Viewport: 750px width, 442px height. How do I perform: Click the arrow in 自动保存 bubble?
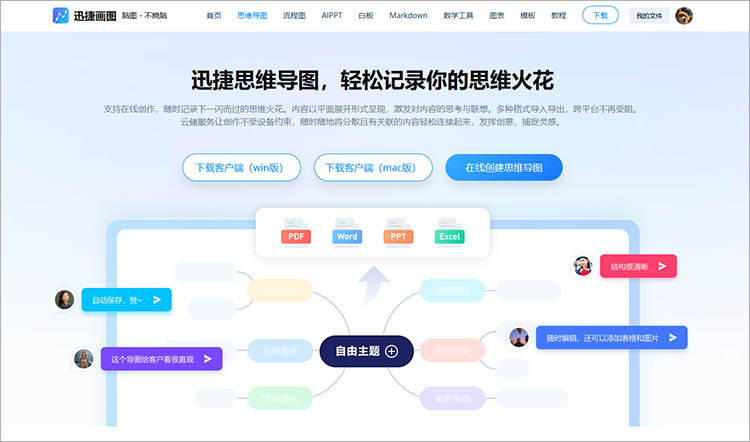(157, 299)
